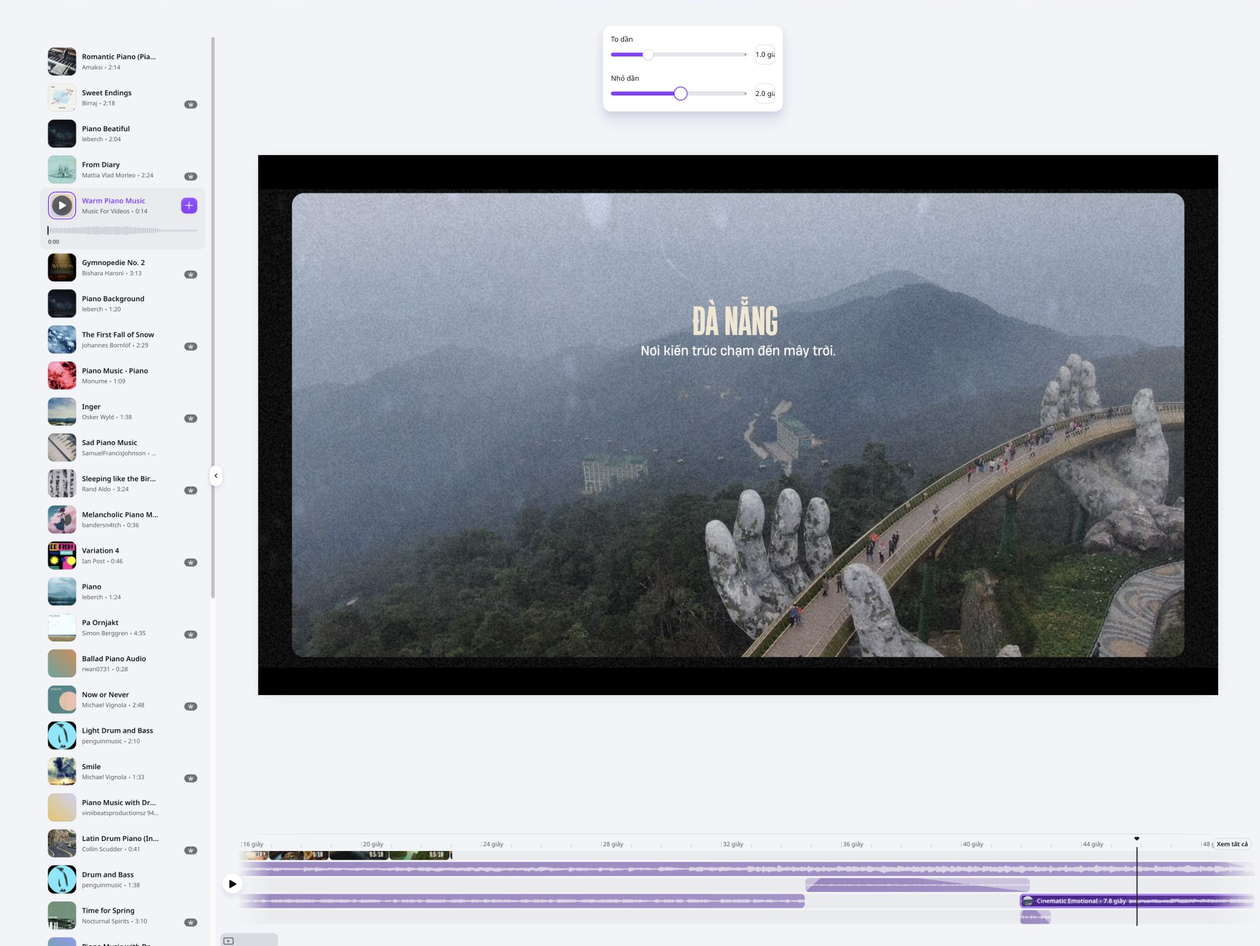Select the Piano track by leberch 1:24
The image size is (1260, 946).
[x=122, y=591]
